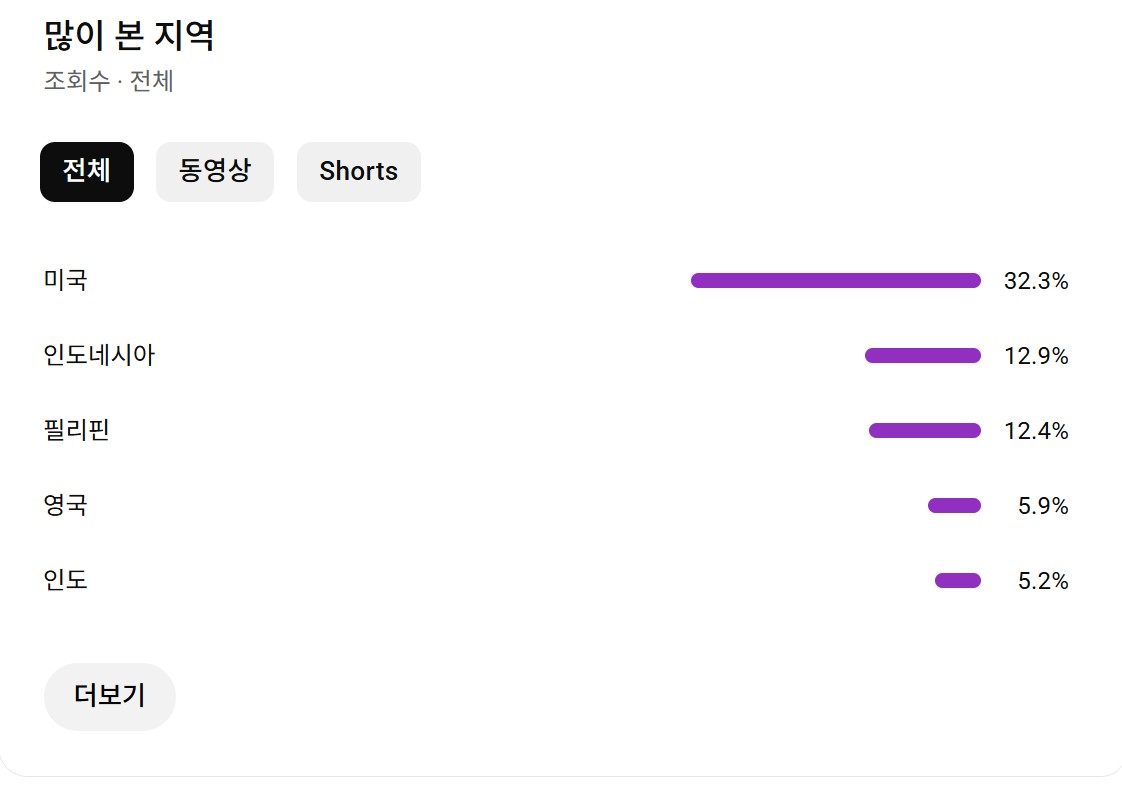The image size is (1122, 787).
Task: Click the 12.9% percentage value
Action: click(x=1036, y=357)
